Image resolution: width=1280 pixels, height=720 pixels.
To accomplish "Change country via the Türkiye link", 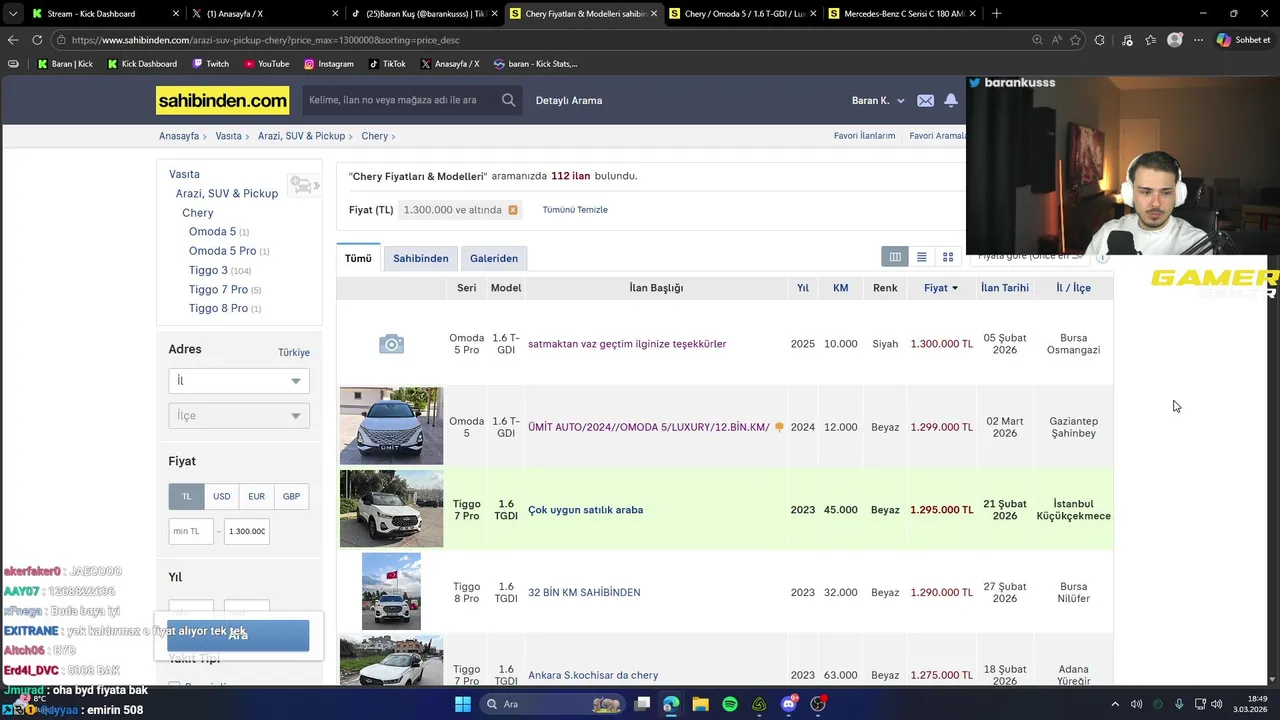I will point(294,353).
